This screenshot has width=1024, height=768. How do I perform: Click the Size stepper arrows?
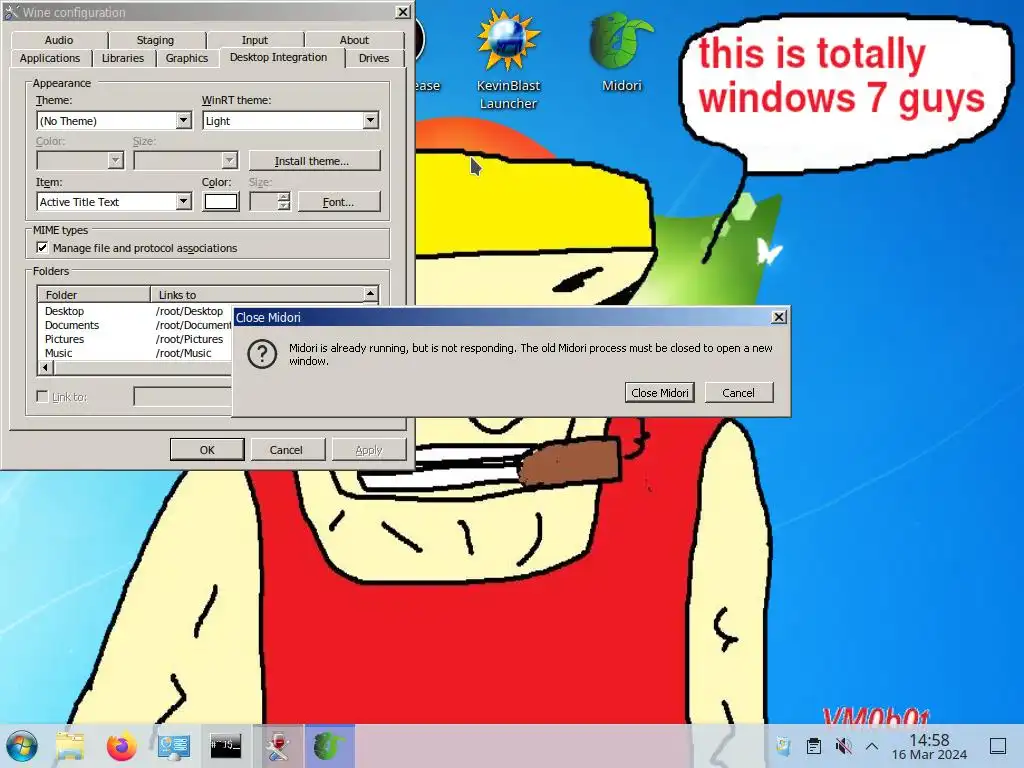283,201
